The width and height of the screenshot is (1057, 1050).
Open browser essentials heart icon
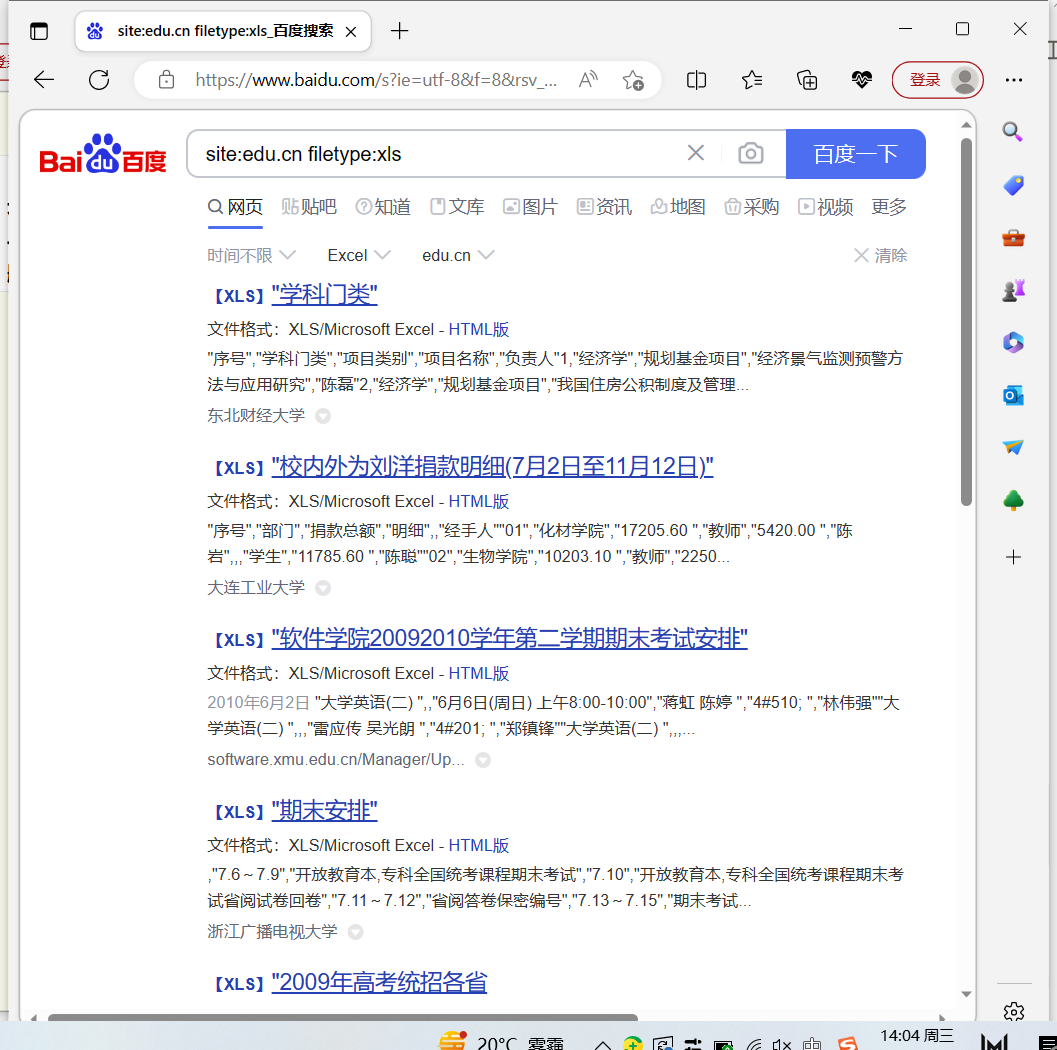click(x=862, y=80)
